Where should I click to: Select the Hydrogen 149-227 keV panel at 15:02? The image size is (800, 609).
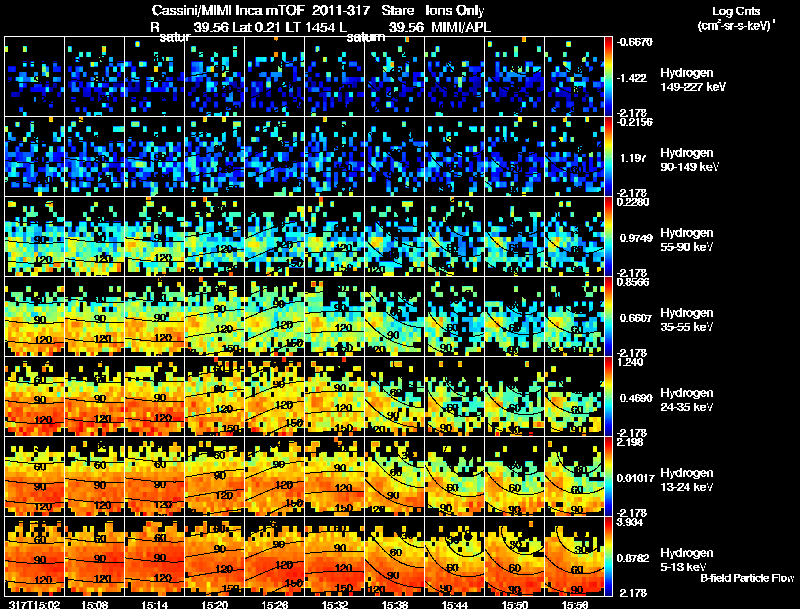[35, 77]
